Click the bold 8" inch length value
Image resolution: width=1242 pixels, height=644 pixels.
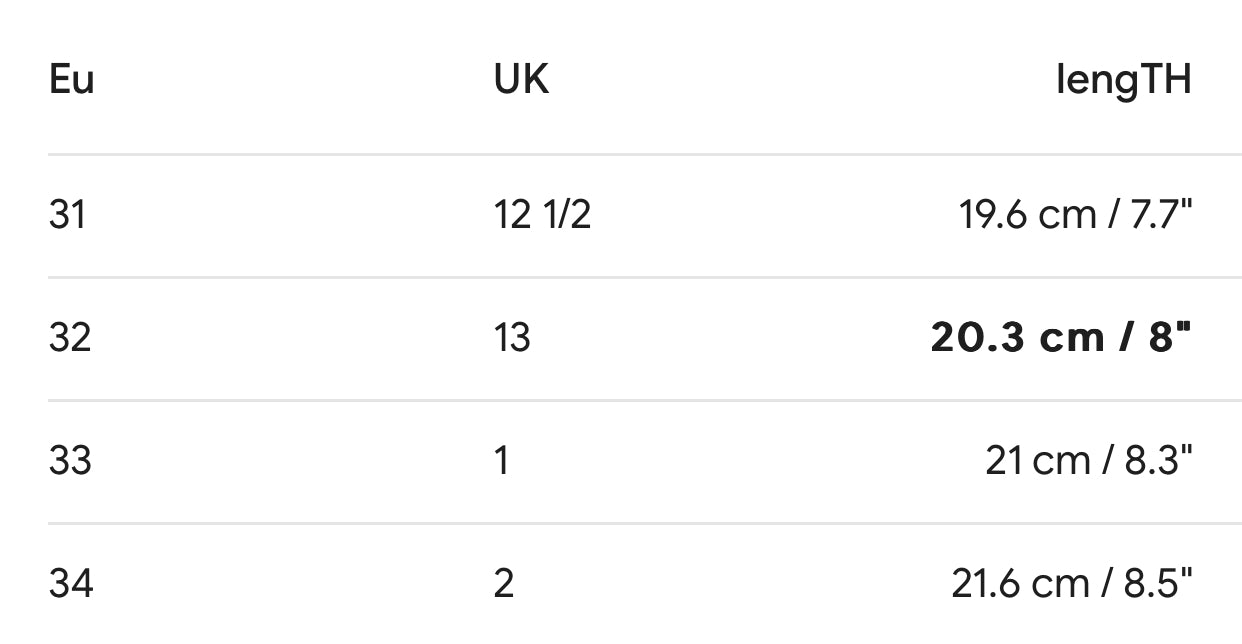point(1170,338)
